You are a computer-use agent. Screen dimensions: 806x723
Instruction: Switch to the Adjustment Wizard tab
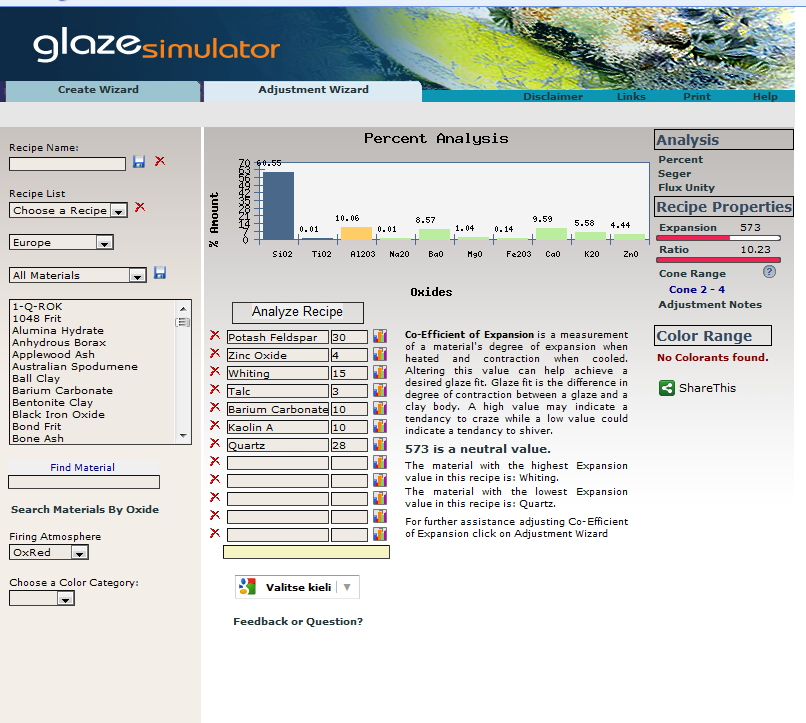click(313, 89)
